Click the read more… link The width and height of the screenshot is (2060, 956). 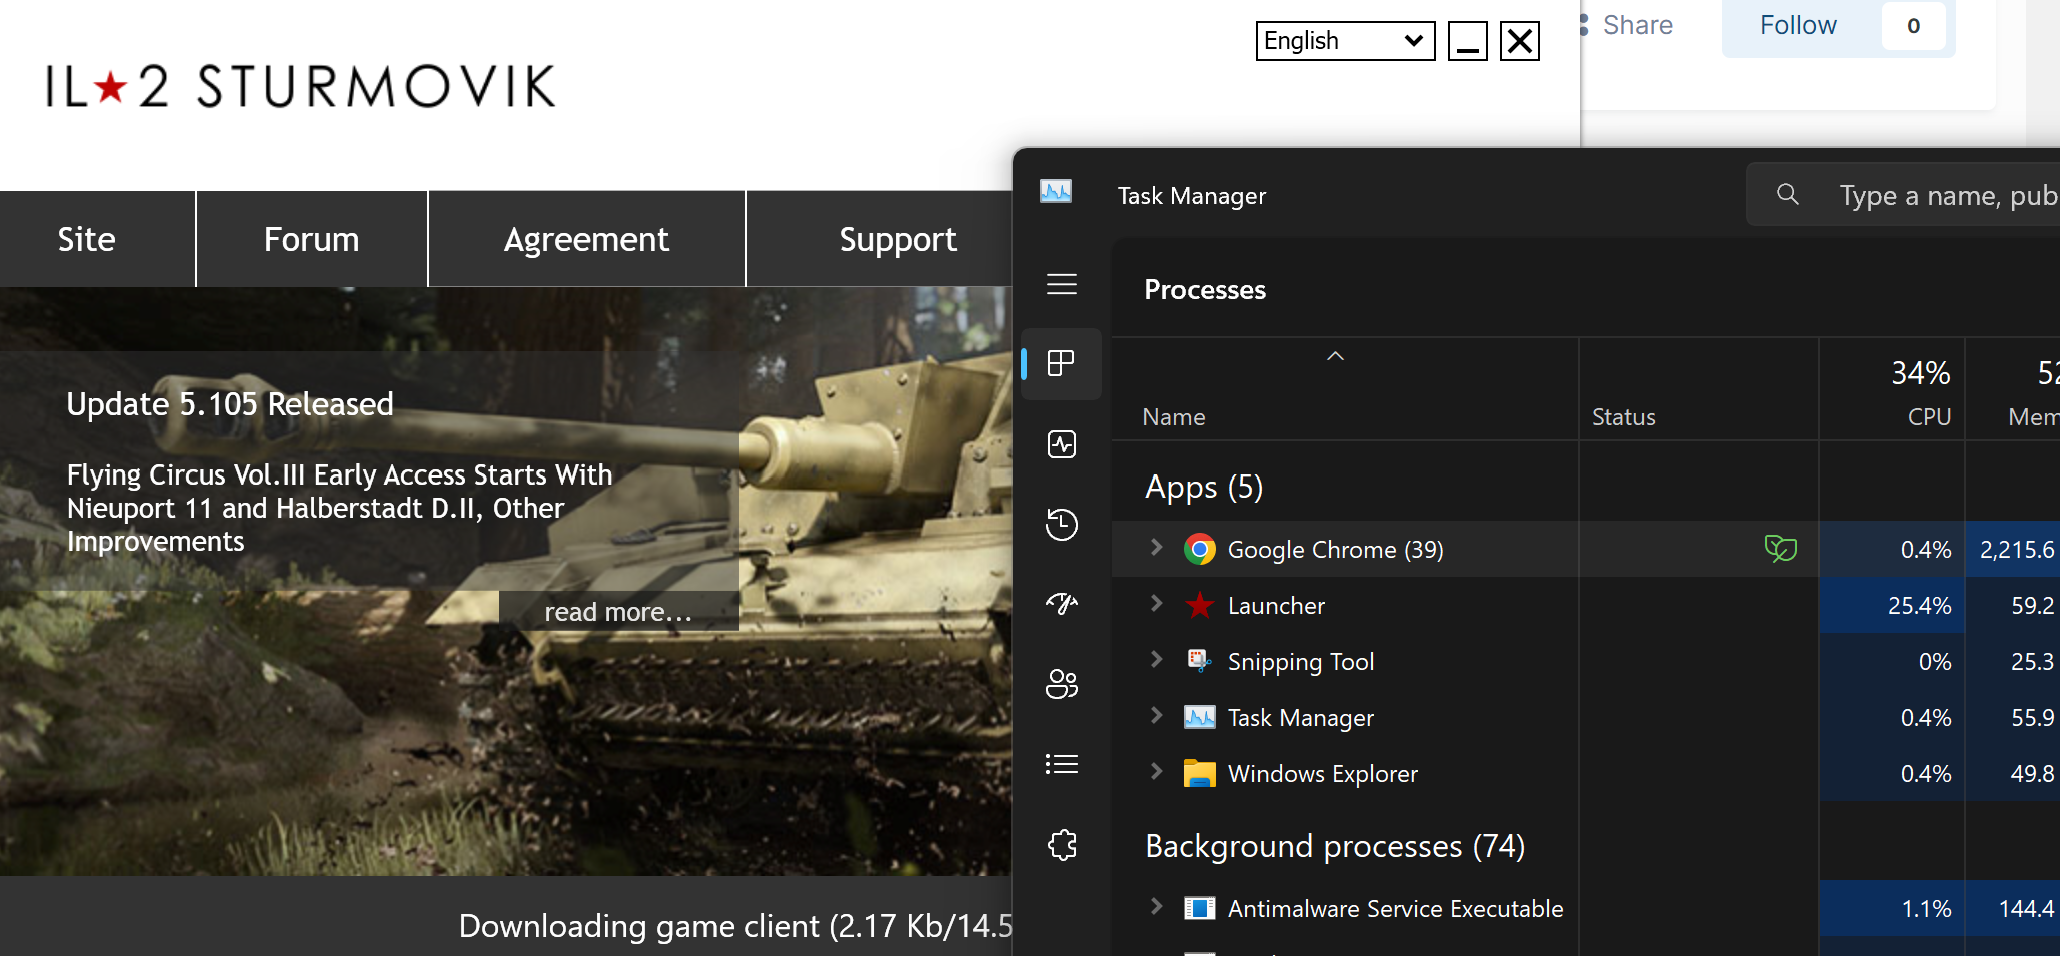(x=618, y=612)
